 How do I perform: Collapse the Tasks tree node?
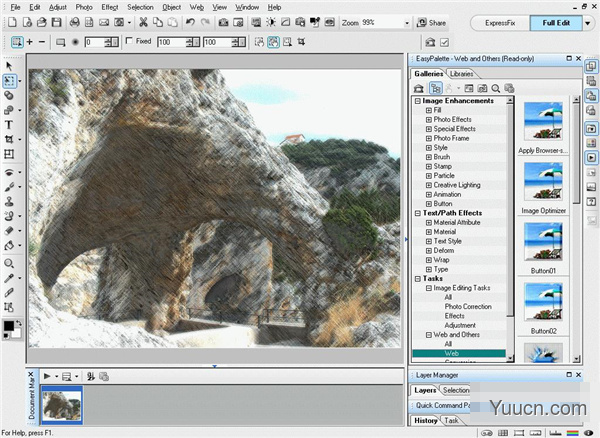tap(418, 279)
